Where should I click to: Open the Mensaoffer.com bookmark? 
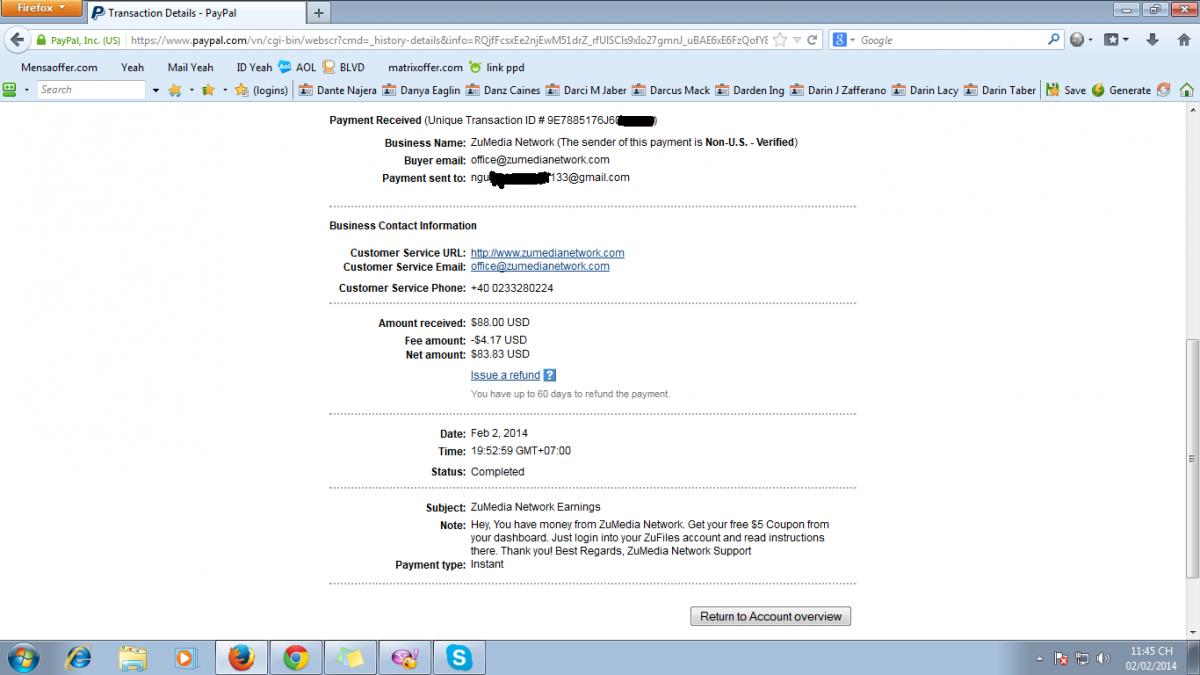pyautogui.click(x=59, y=67)
